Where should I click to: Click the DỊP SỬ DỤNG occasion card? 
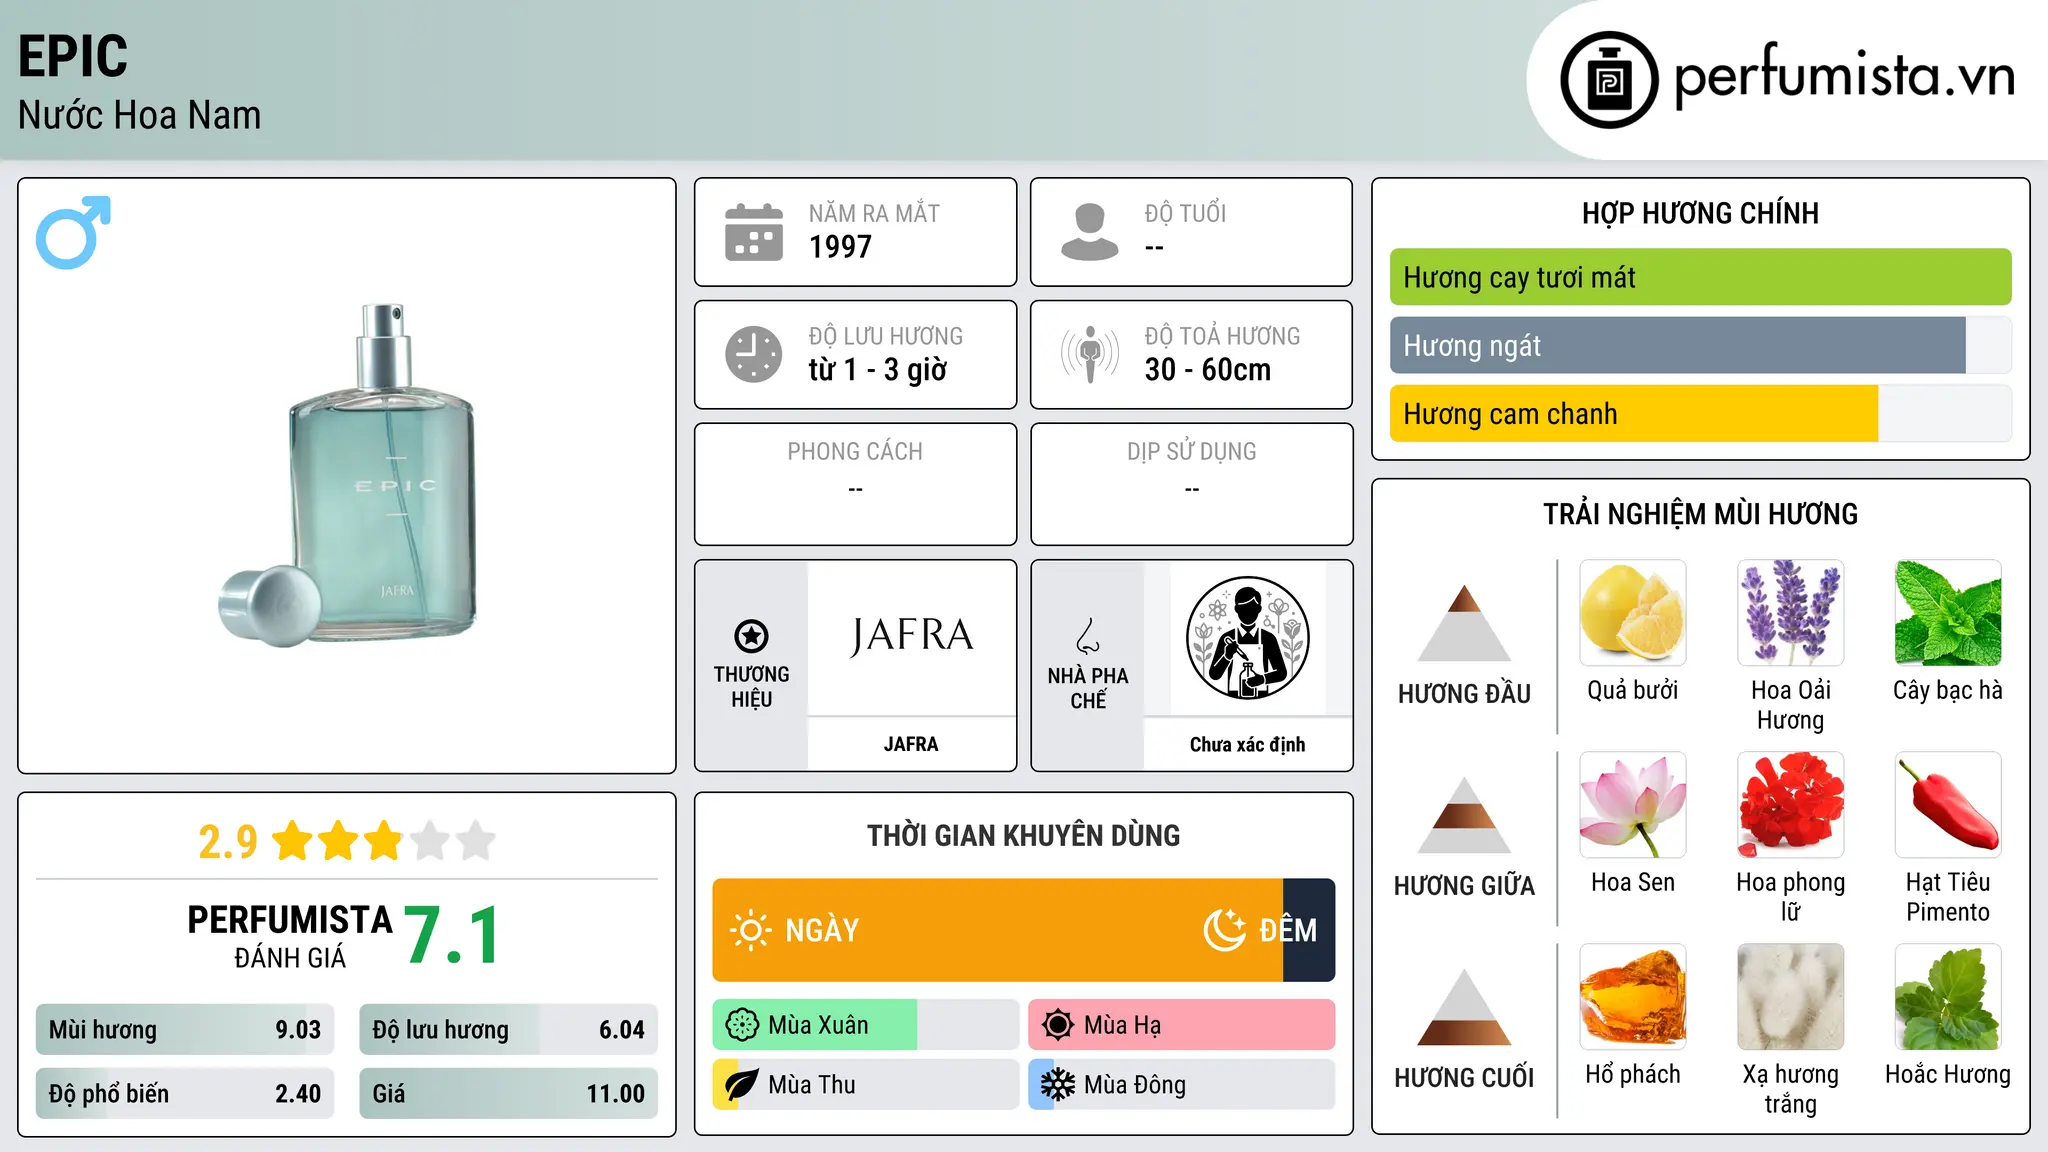[1192, 484]
